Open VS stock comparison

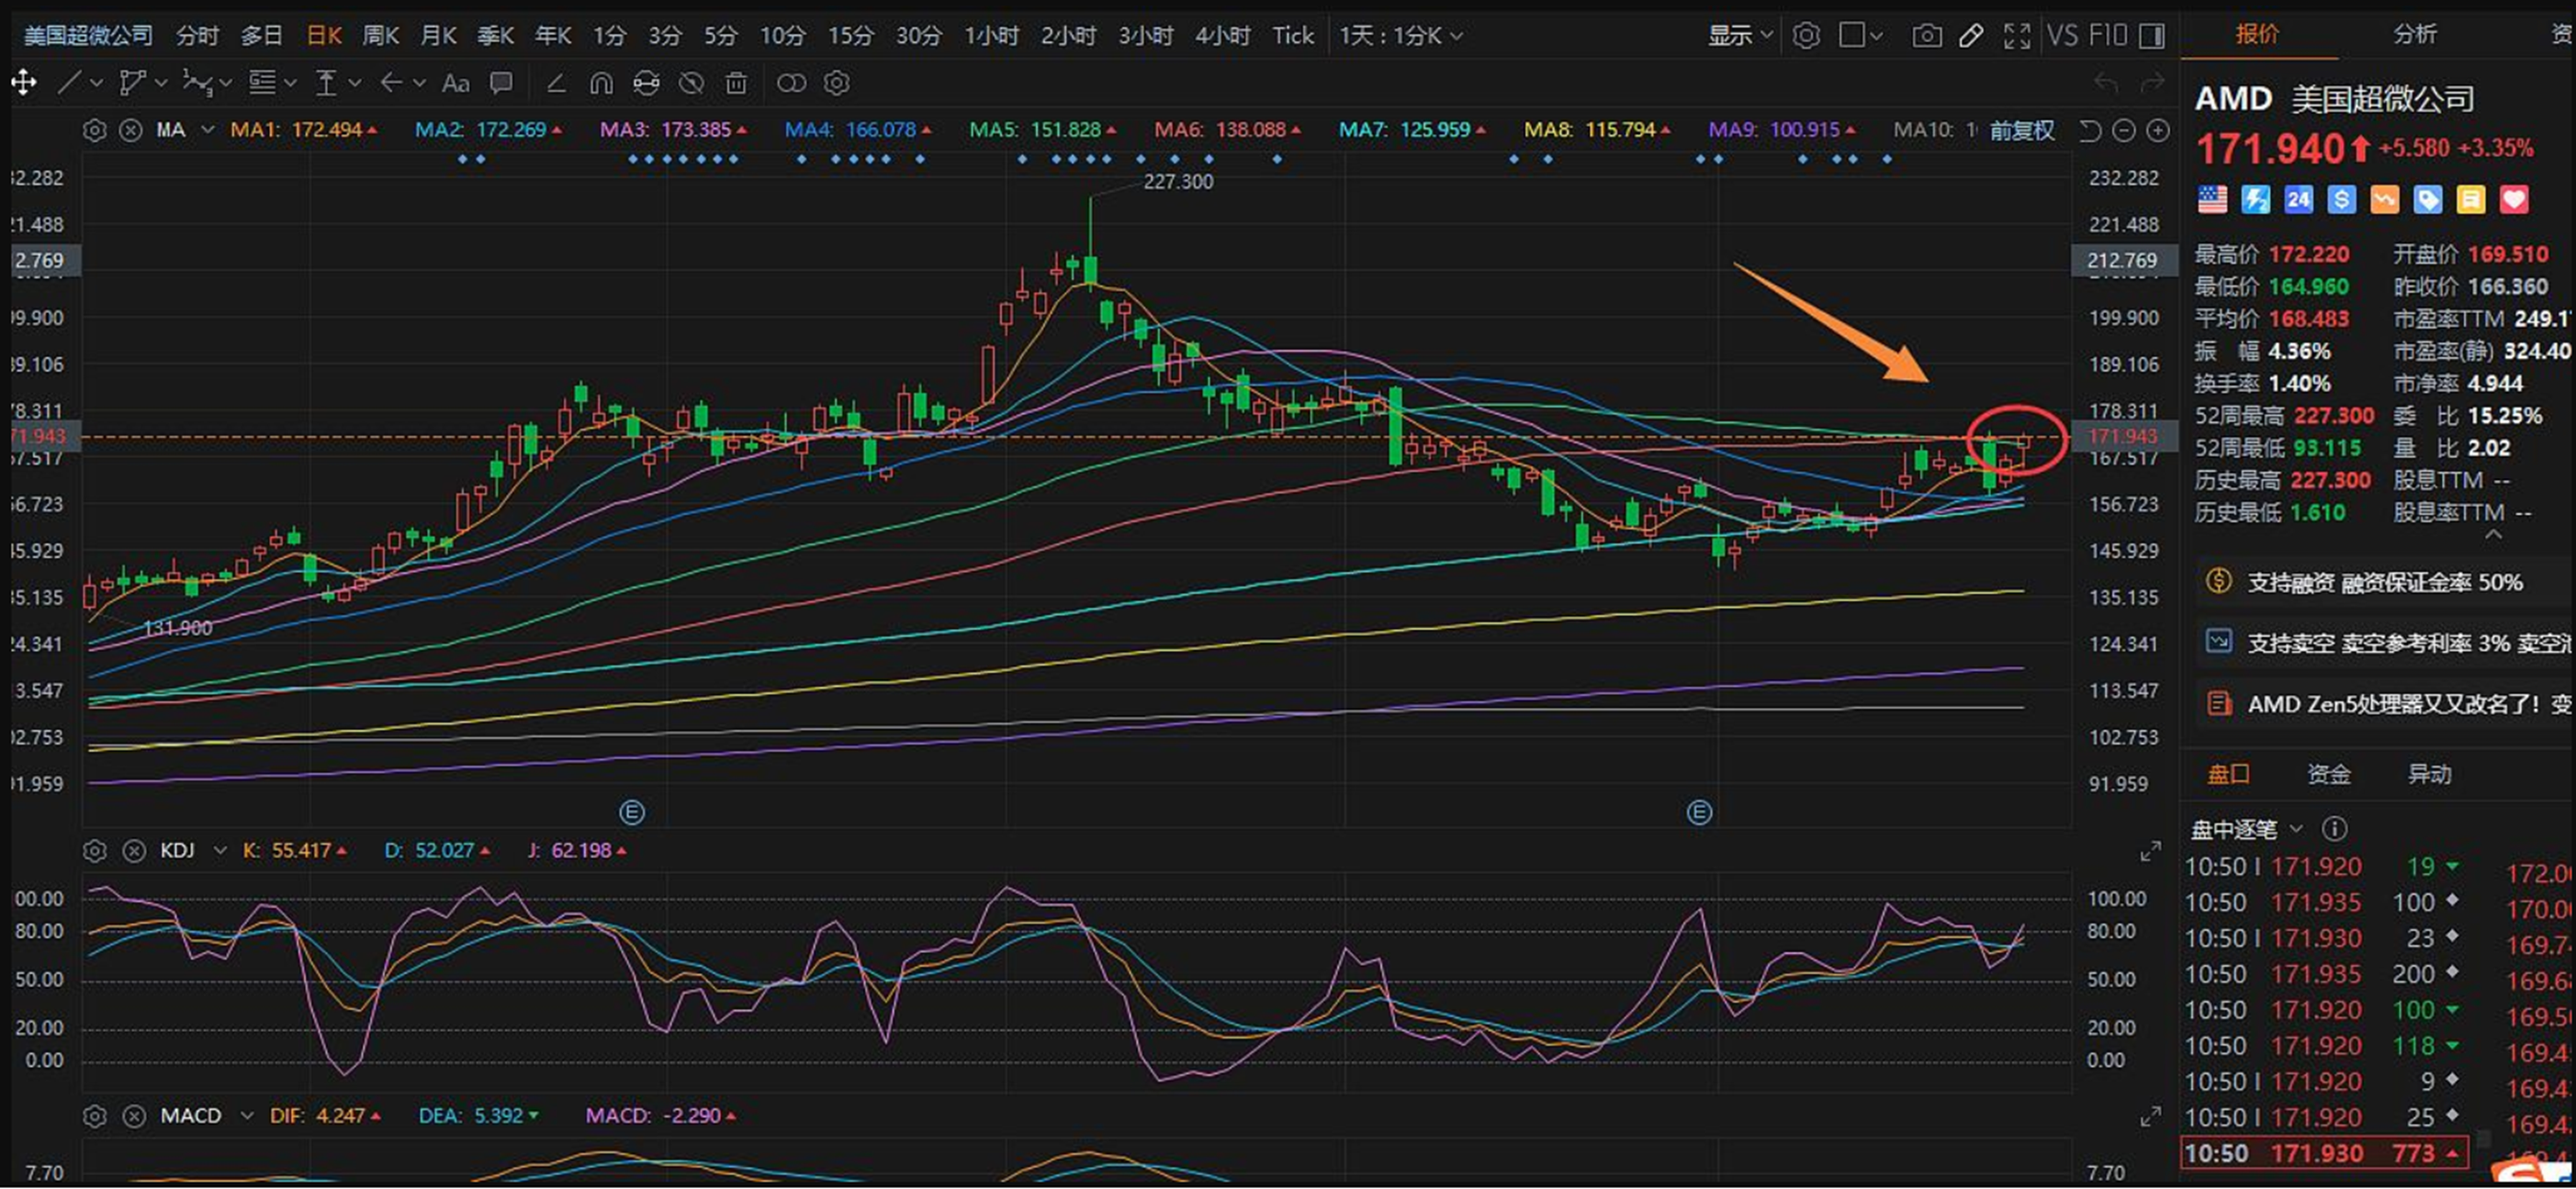point(2062,36)
